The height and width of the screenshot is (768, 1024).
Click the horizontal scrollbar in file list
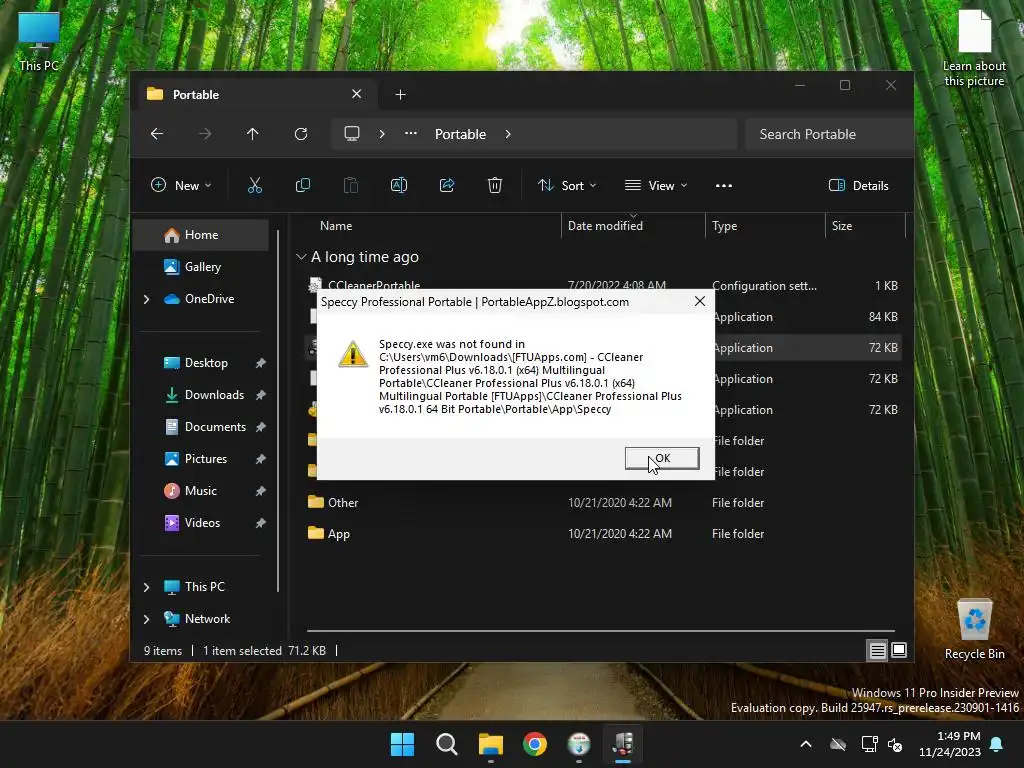[x=601, y=631]
